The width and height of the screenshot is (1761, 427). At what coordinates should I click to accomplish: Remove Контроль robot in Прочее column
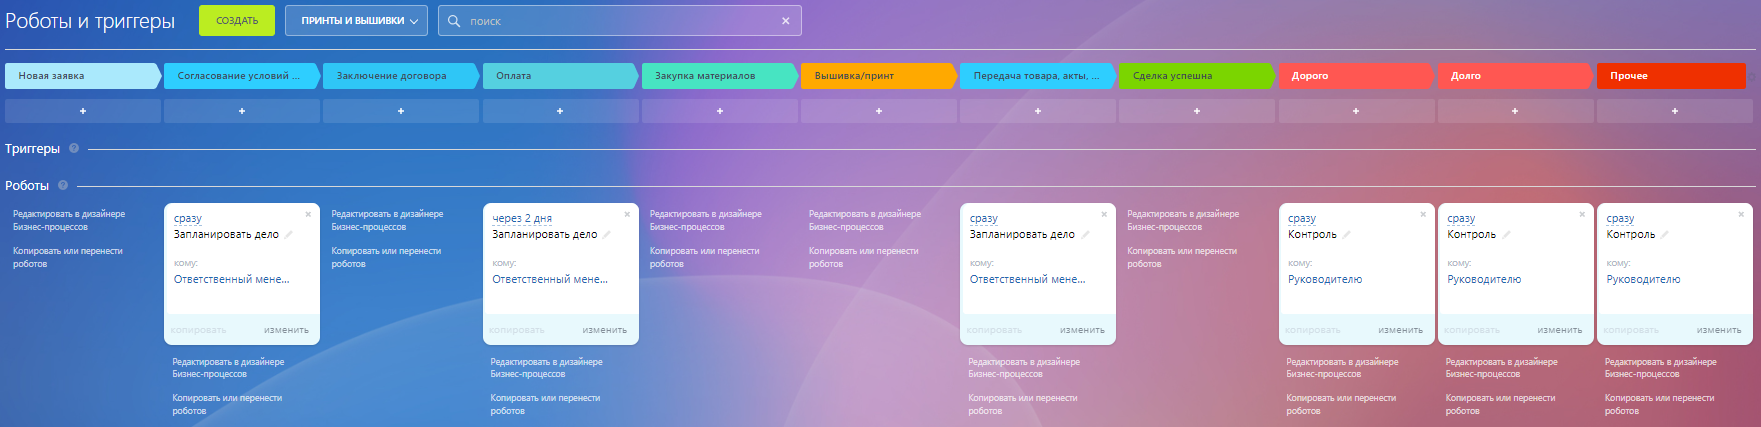[x=1741, y=214]
